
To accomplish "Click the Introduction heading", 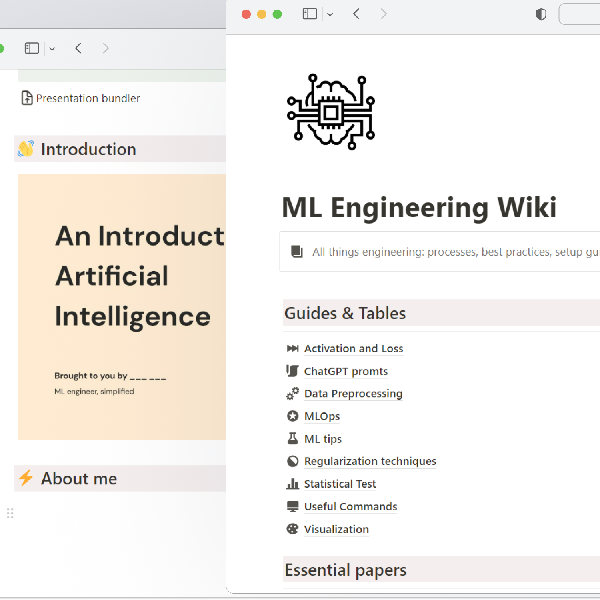I will [88, 149].
